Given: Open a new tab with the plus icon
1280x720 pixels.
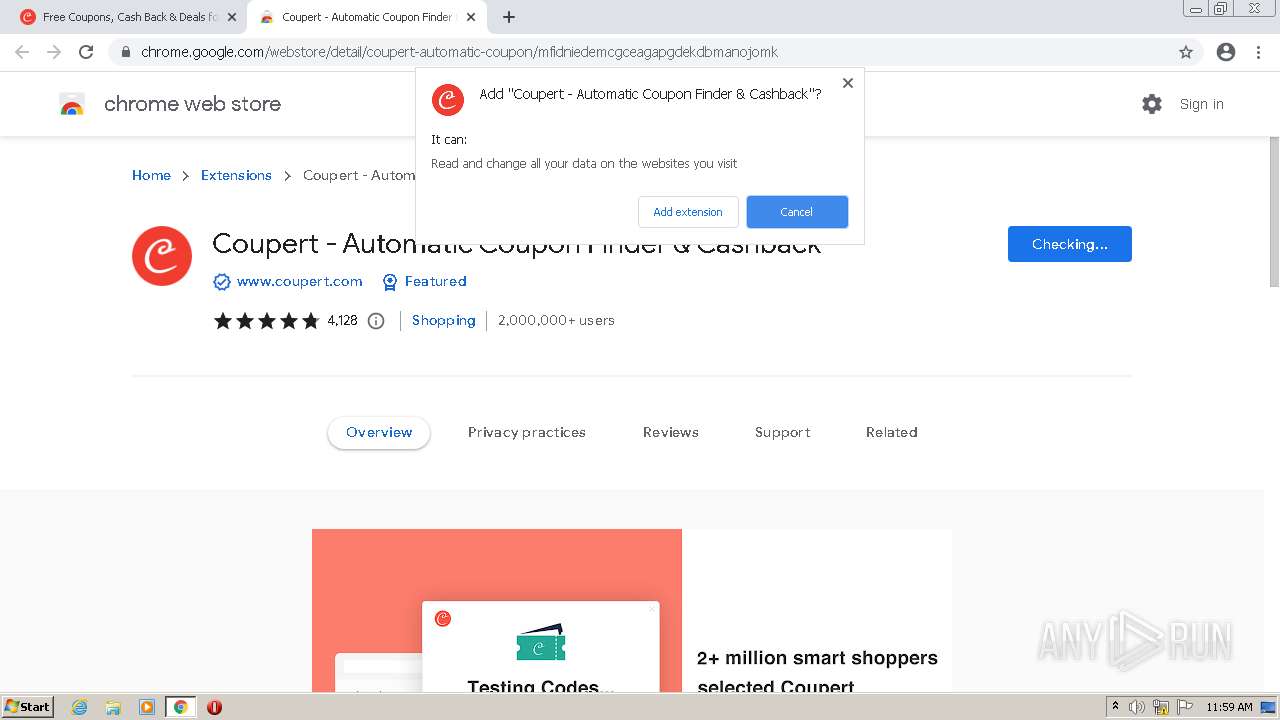Looking at the screenshot, I should (x=509, y=17).
